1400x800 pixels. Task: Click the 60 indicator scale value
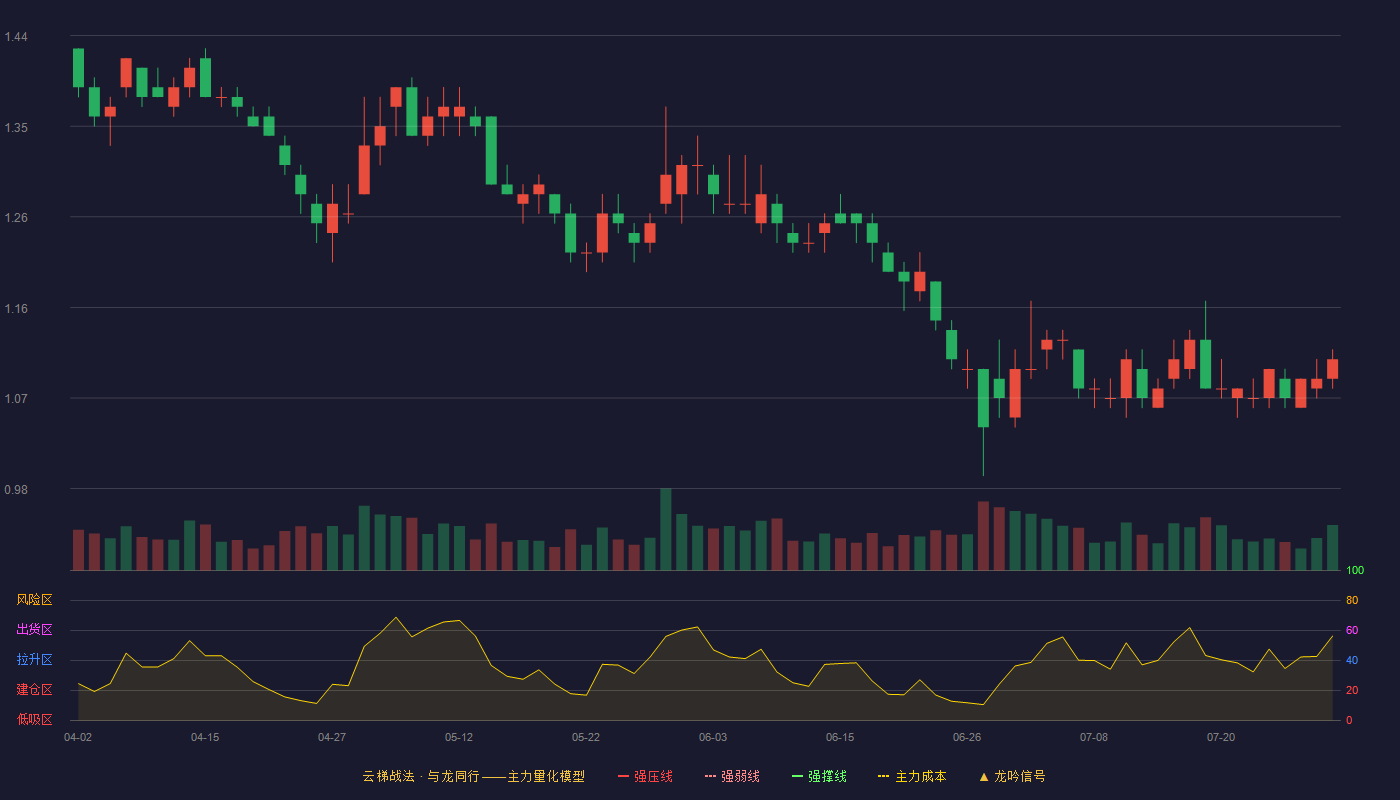click(1352, 631)
